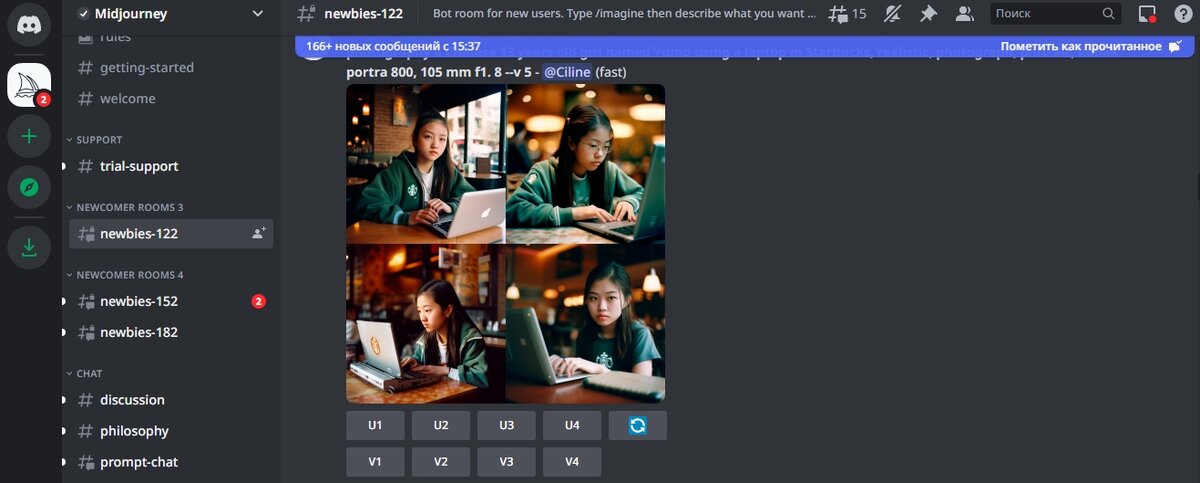Open inbox icon in header
The height and width of the screenshot is (483, 1200).
point(1147,14)
